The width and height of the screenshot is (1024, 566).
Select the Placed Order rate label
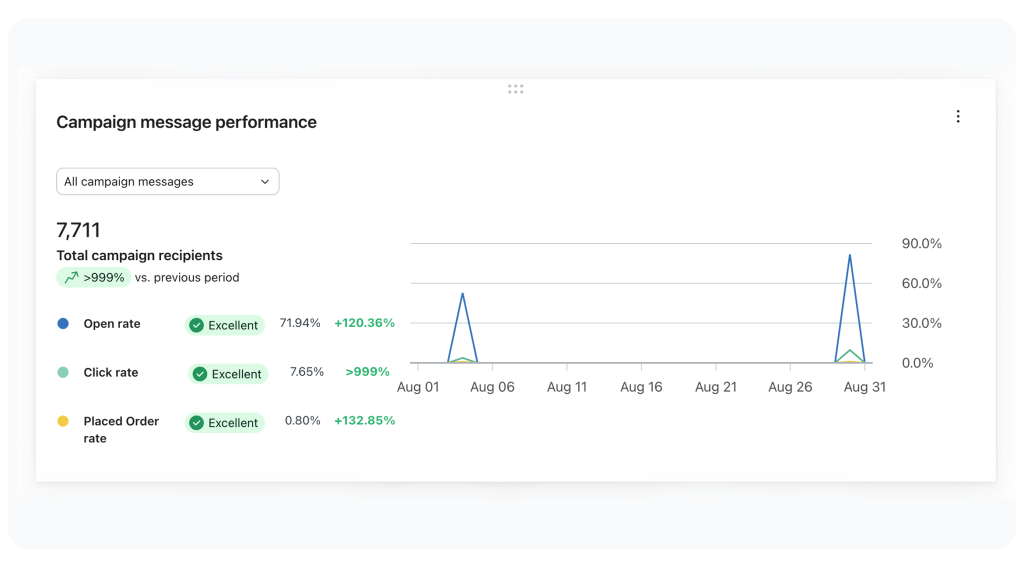121,430
